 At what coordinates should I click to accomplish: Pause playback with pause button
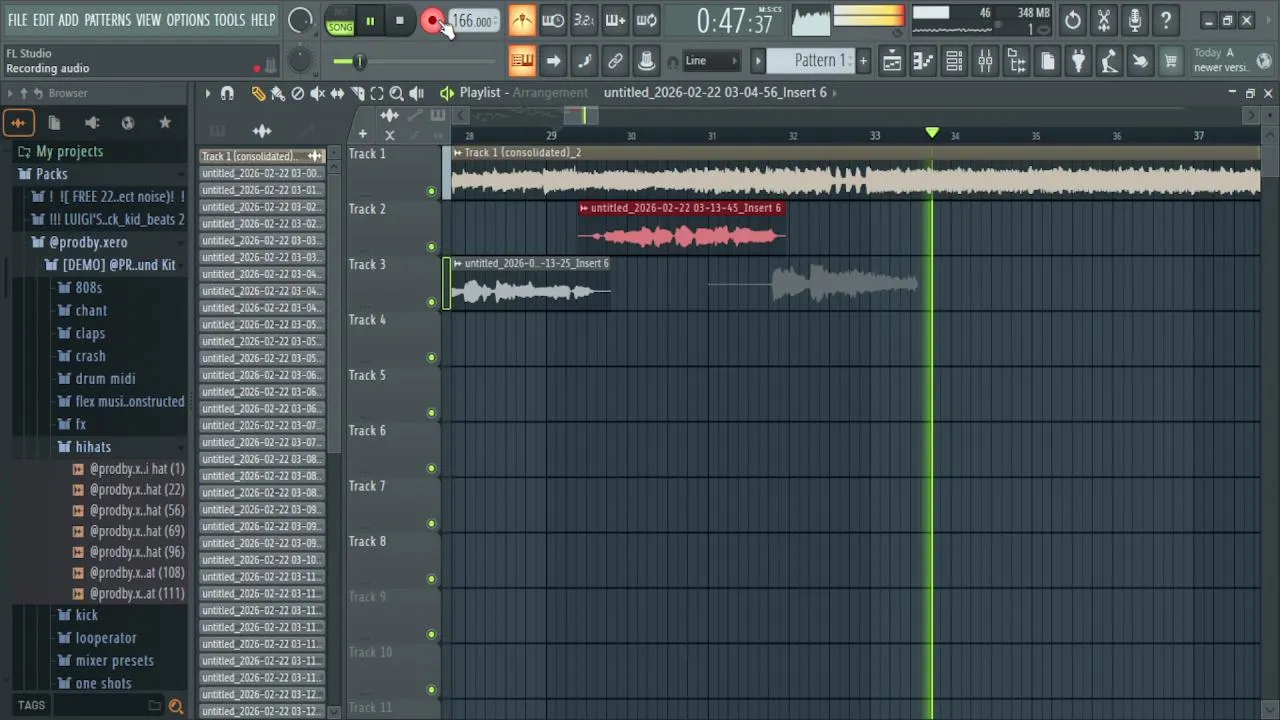[x=370, y=21]
